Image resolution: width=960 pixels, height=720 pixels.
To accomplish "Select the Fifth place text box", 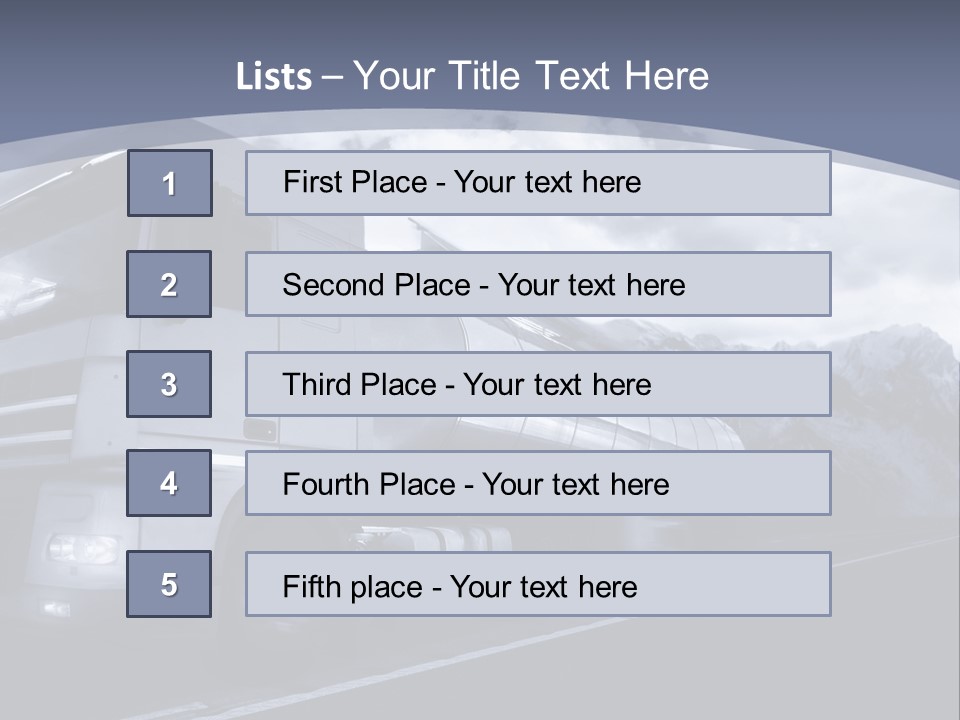I will (538, 584).
